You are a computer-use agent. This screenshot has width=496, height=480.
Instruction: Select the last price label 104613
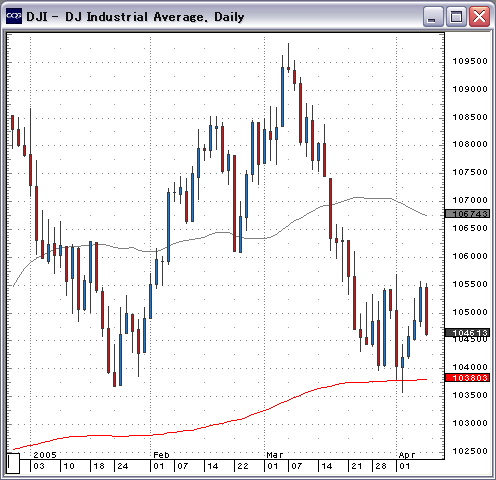(x=468, y=332)
